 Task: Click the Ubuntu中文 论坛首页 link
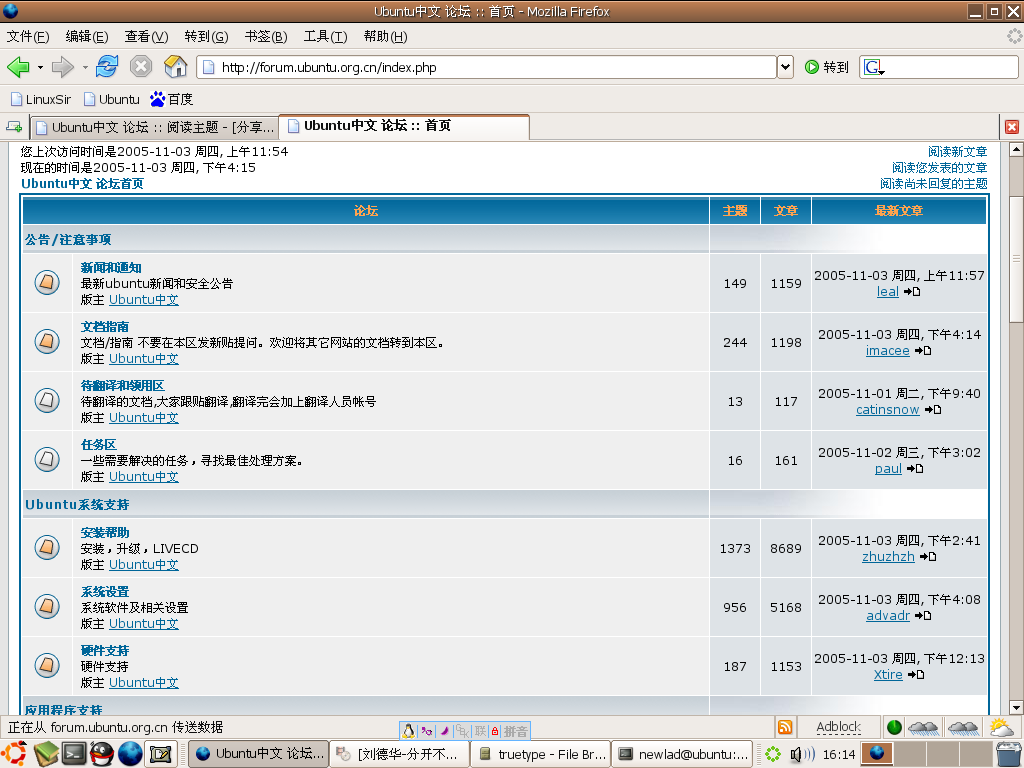pos(82,184)
